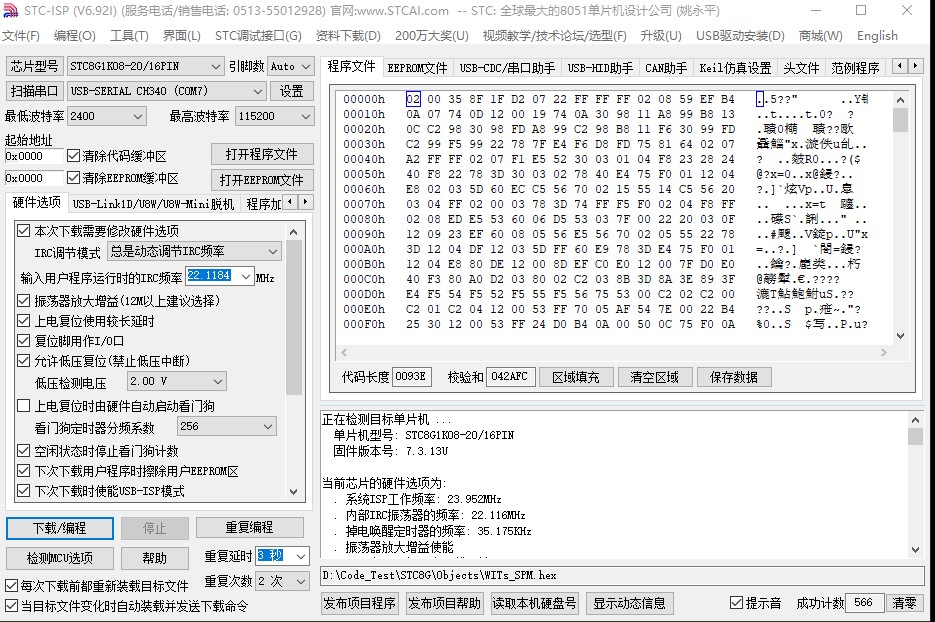The image size is (935, 622).
Task: Switch to USB-CDC/串口助手 tab
Action: coord(507,68)
